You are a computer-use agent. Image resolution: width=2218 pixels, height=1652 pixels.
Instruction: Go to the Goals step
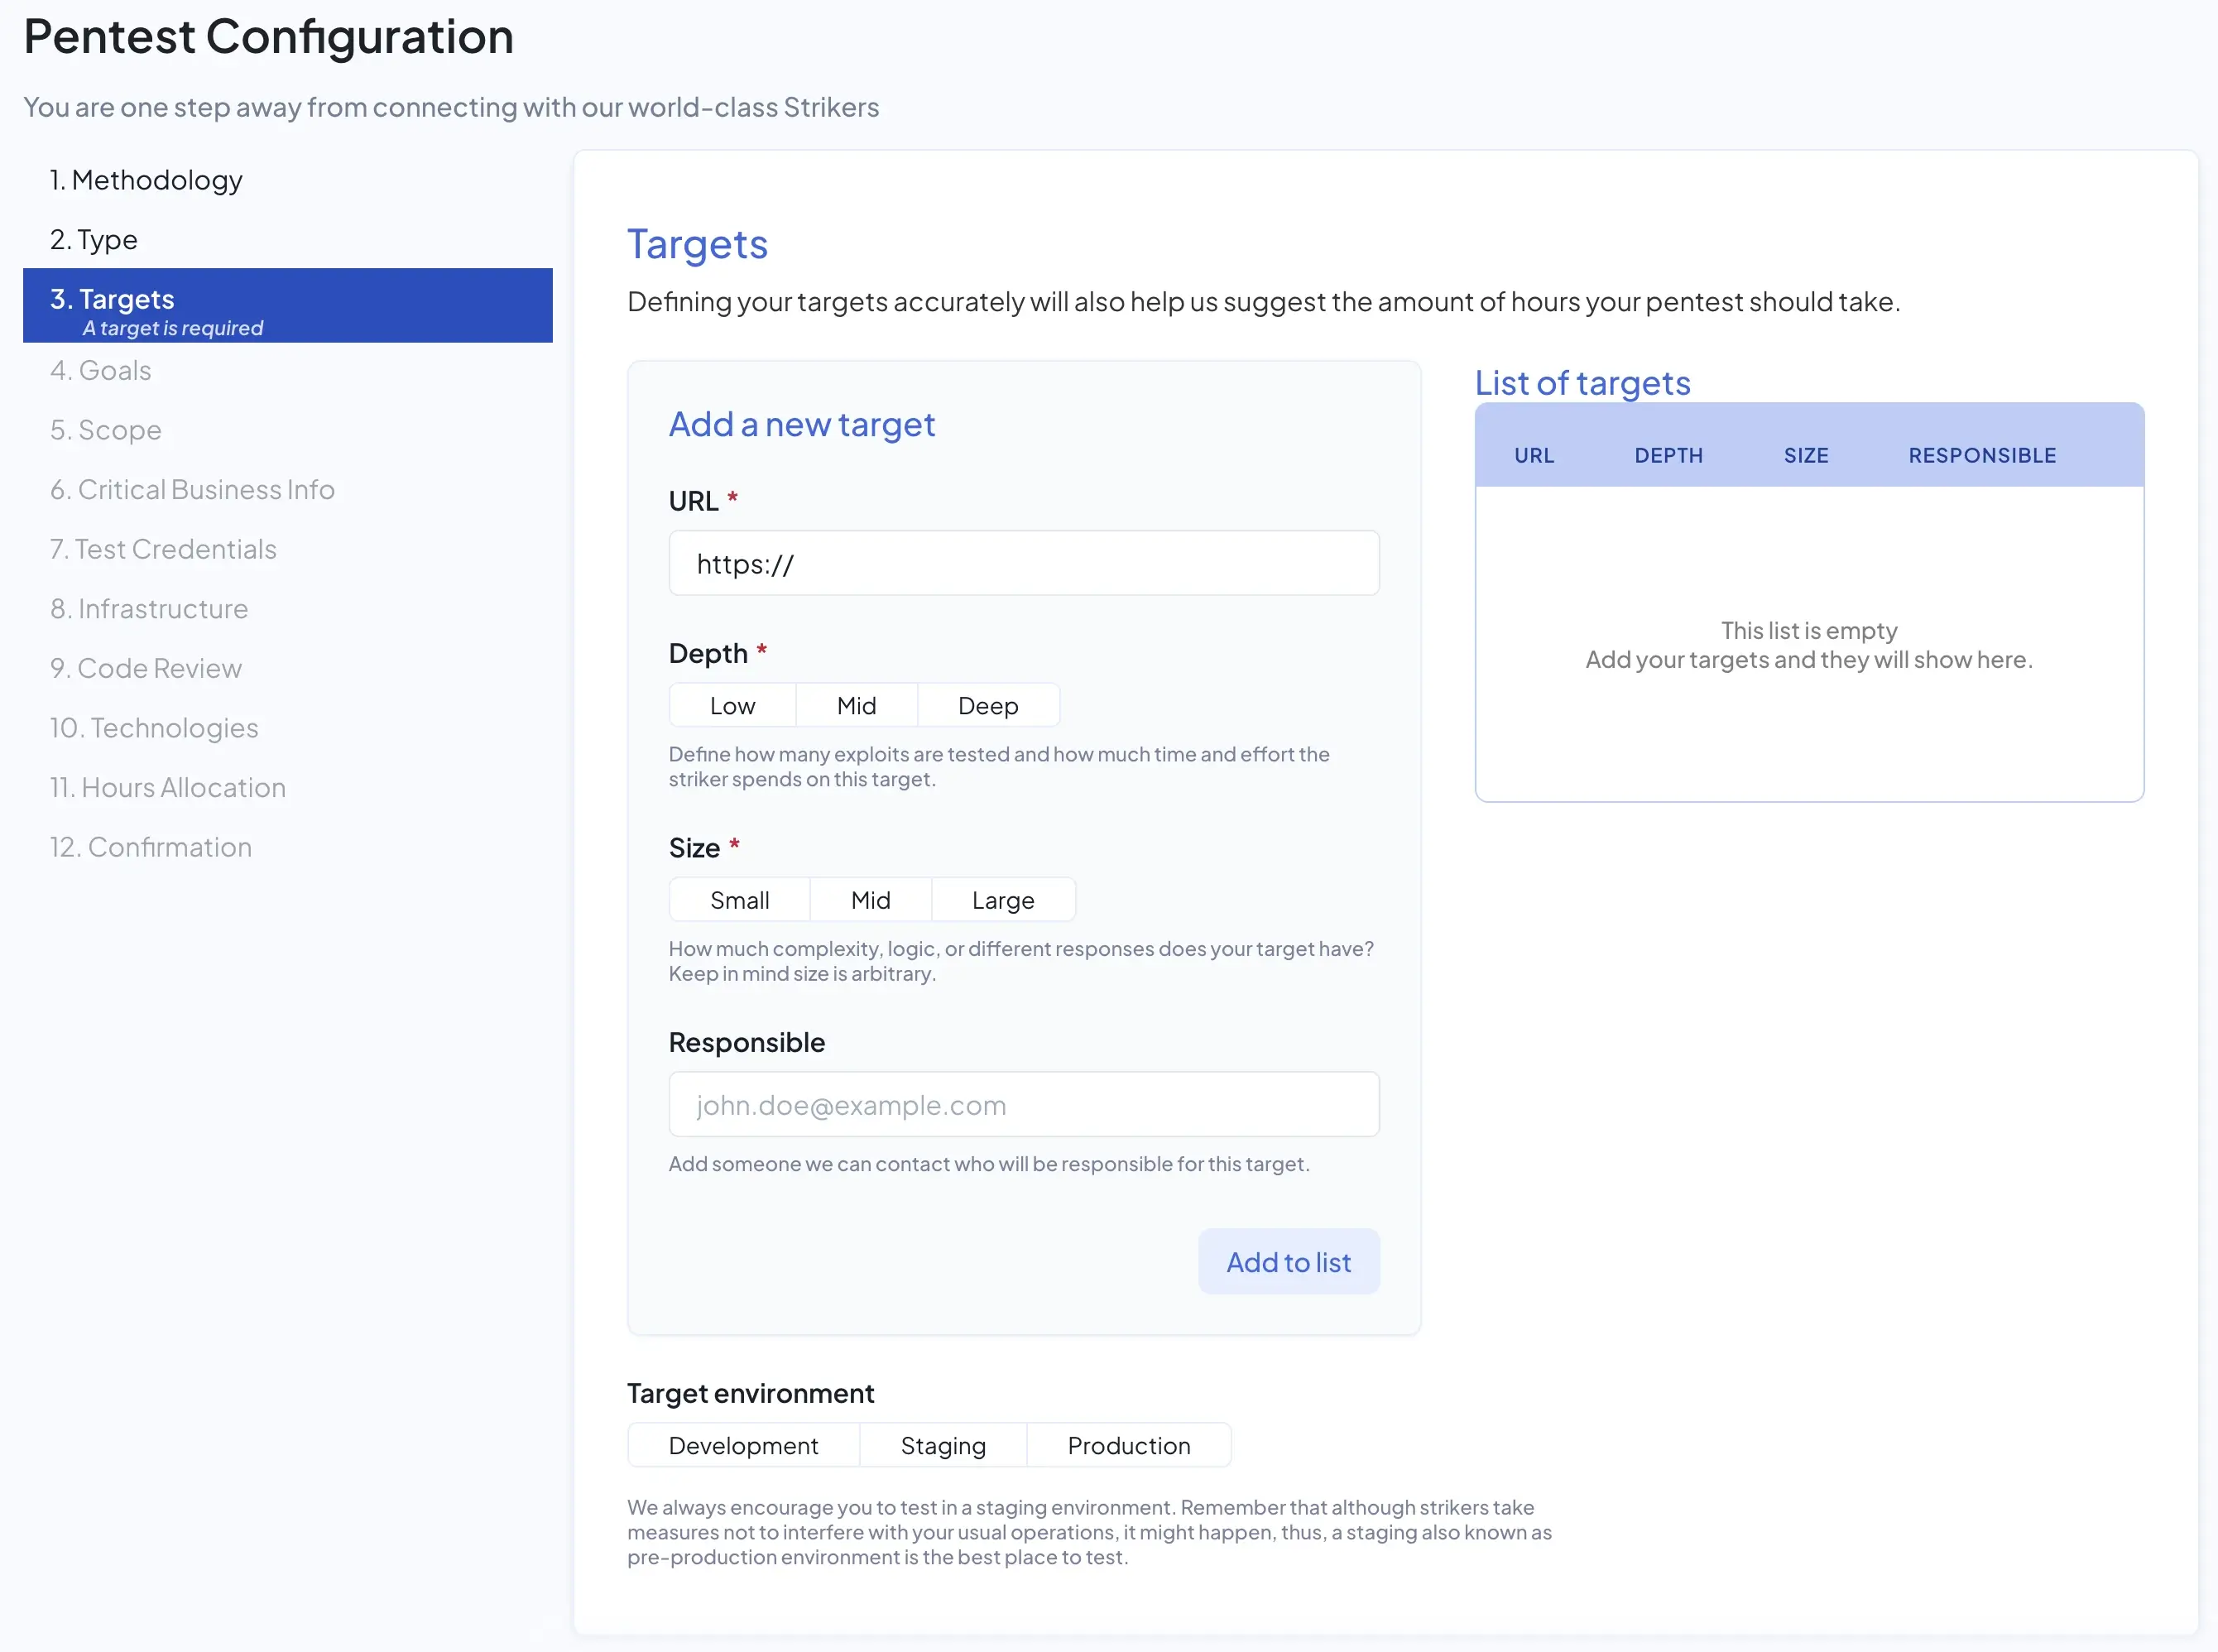pyautogui.click(x=100, y=370)
